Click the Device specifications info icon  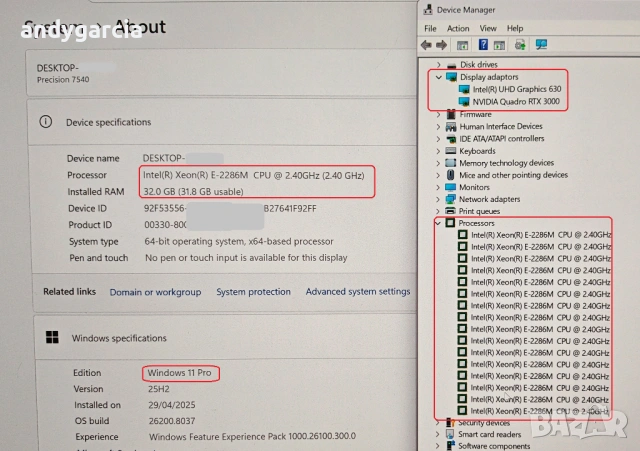point(45,122)
